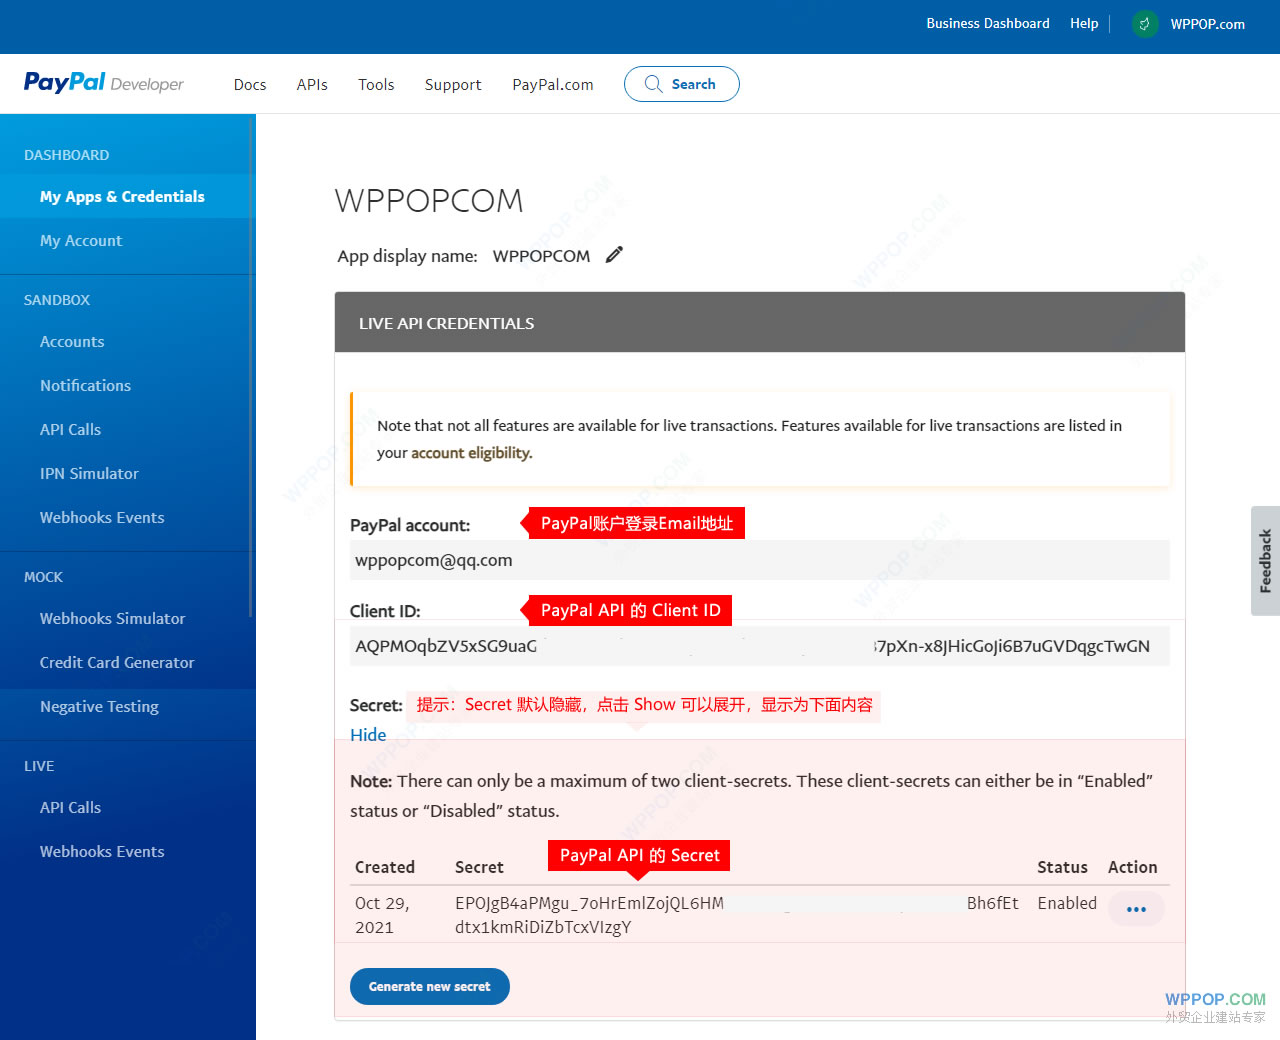Open the Support menu
Screen dimensions: 1280x1040
[x=453, y=85]
